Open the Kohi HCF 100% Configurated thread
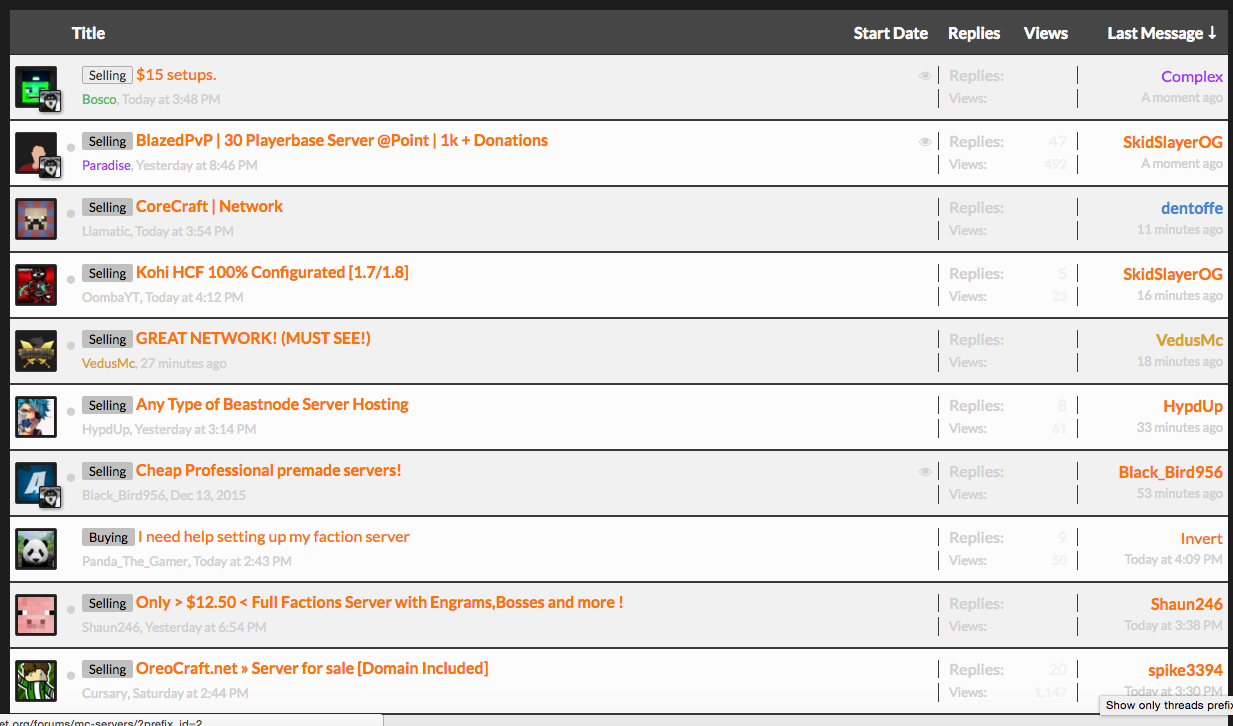The image size is (1233, 726). (x=272, y=272)
